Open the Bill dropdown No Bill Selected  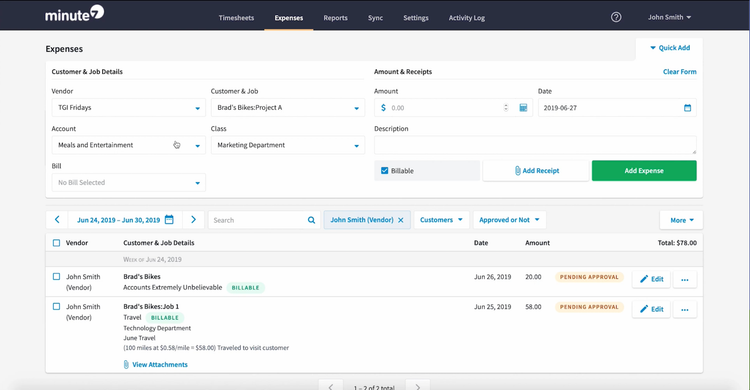129,182
